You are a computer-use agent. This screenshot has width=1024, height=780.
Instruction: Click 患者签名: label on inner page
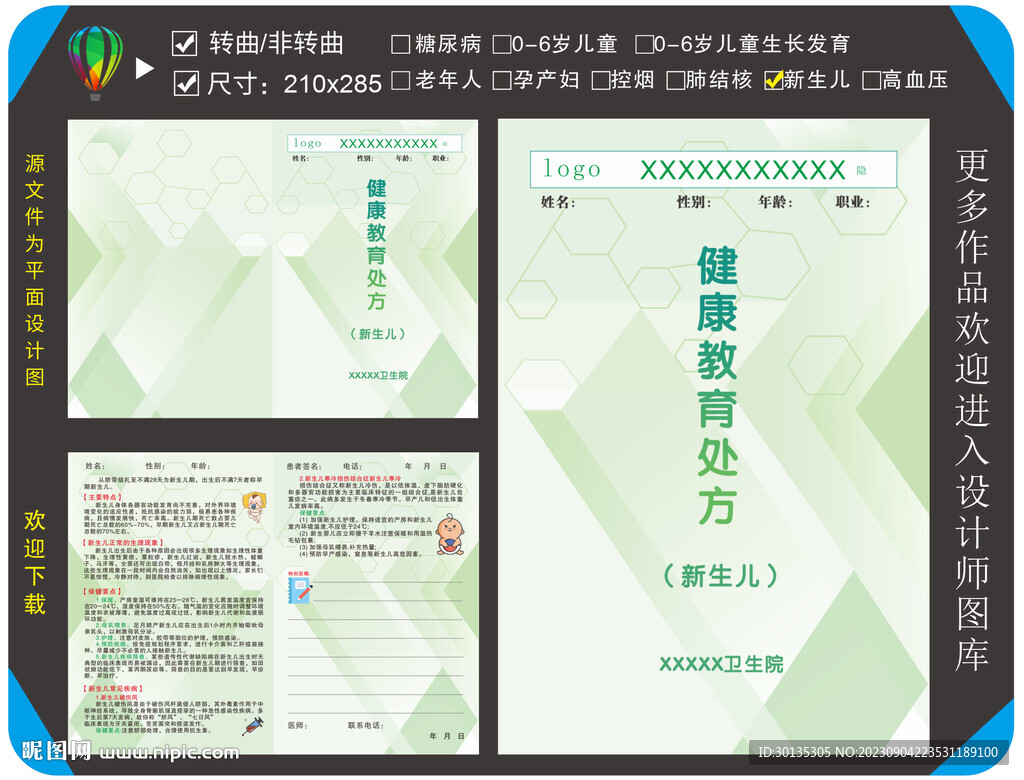point(304,466)
